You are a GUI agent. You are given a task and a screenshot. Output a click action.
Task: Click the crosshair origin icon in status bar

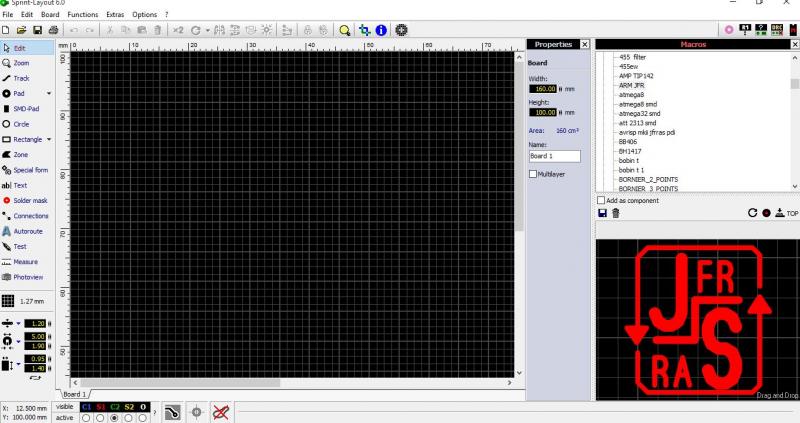196,412
